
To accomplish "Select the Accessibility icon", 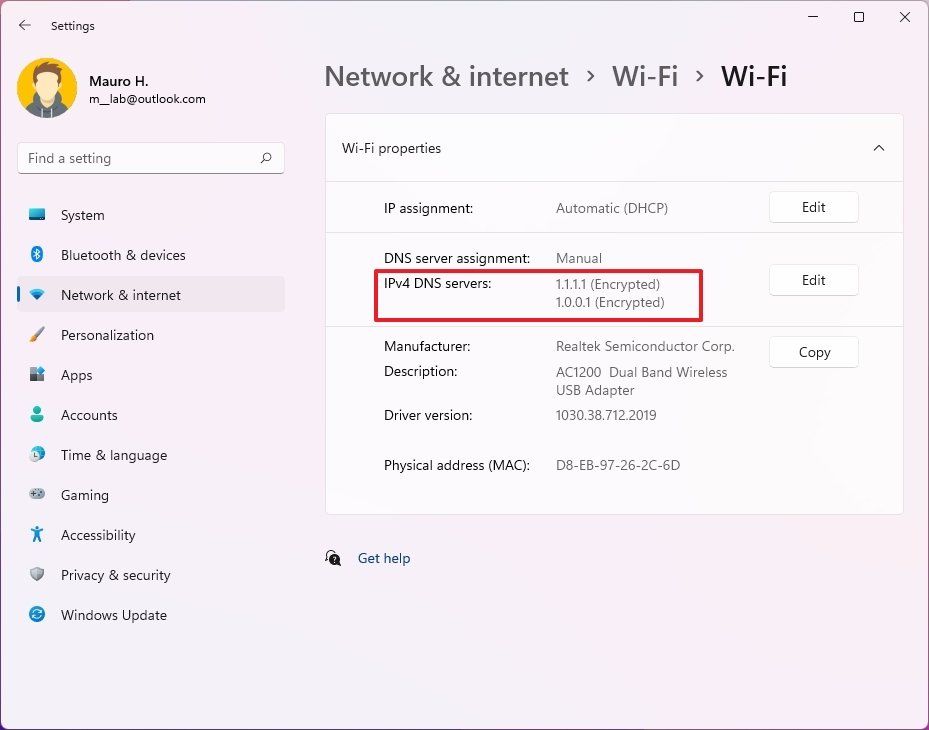I will (x=36, y=535).
